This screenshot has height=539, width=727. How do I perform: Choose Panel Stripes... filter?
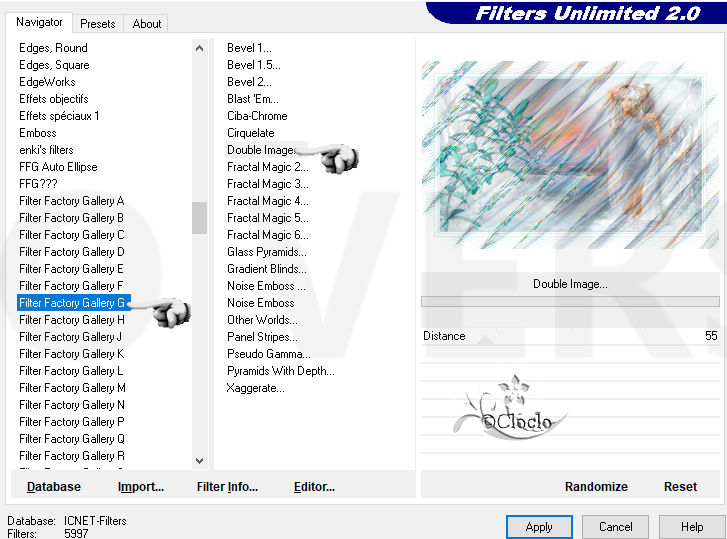coord(262,337)
